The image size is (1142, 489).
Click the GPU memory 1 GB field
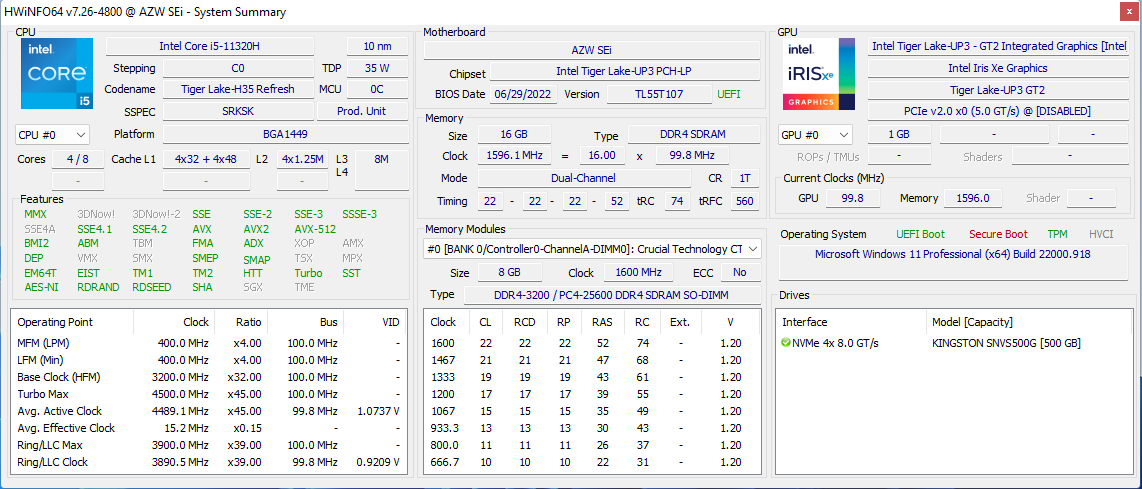click(899, 134)
